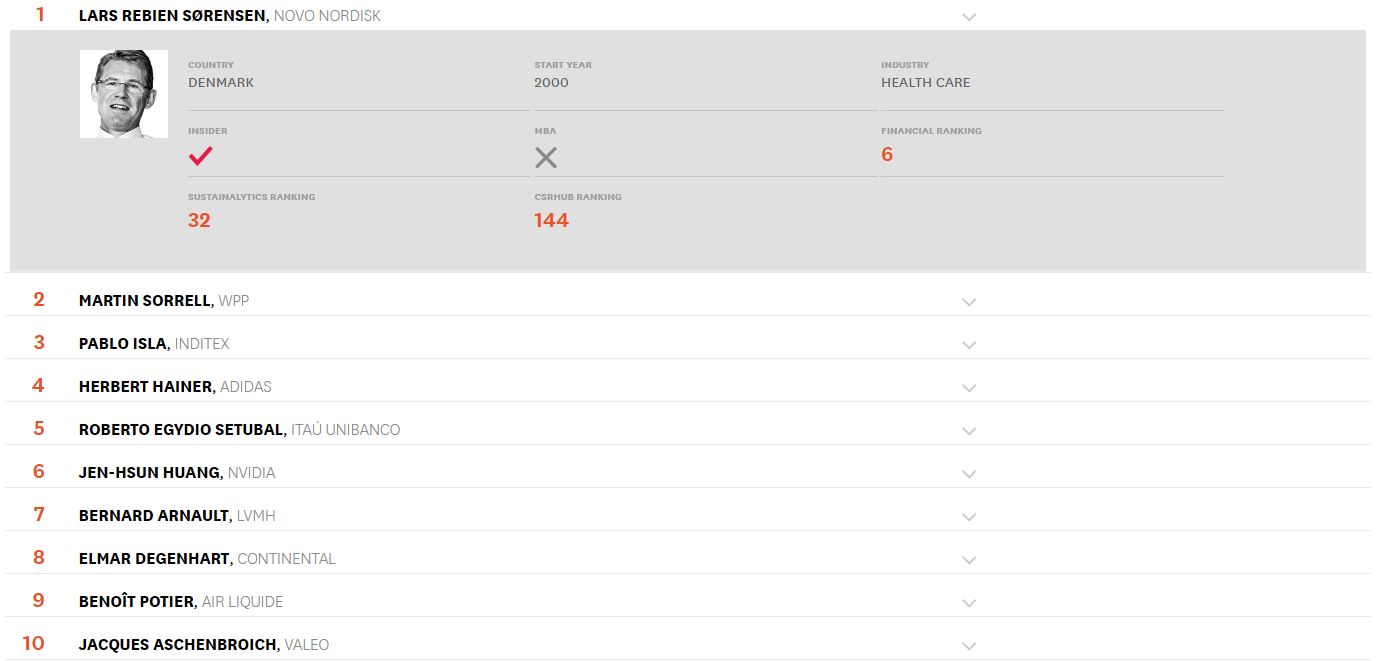Click the rank number 2
Viewport: 1381px width, 661px height.
pyautogui.click(x=39, y=299)
